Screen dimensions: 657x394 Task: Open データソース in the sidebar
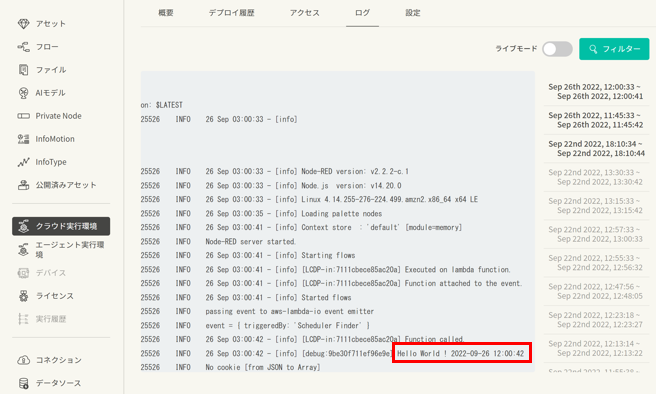58,383
